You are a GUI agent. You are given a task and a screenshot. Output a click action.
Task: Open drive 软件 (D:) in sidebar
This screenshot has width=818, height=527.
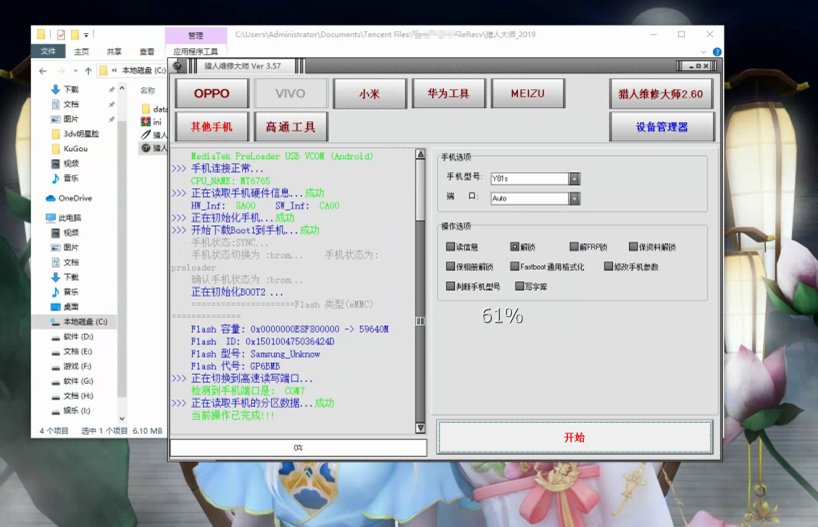point(73,337)
